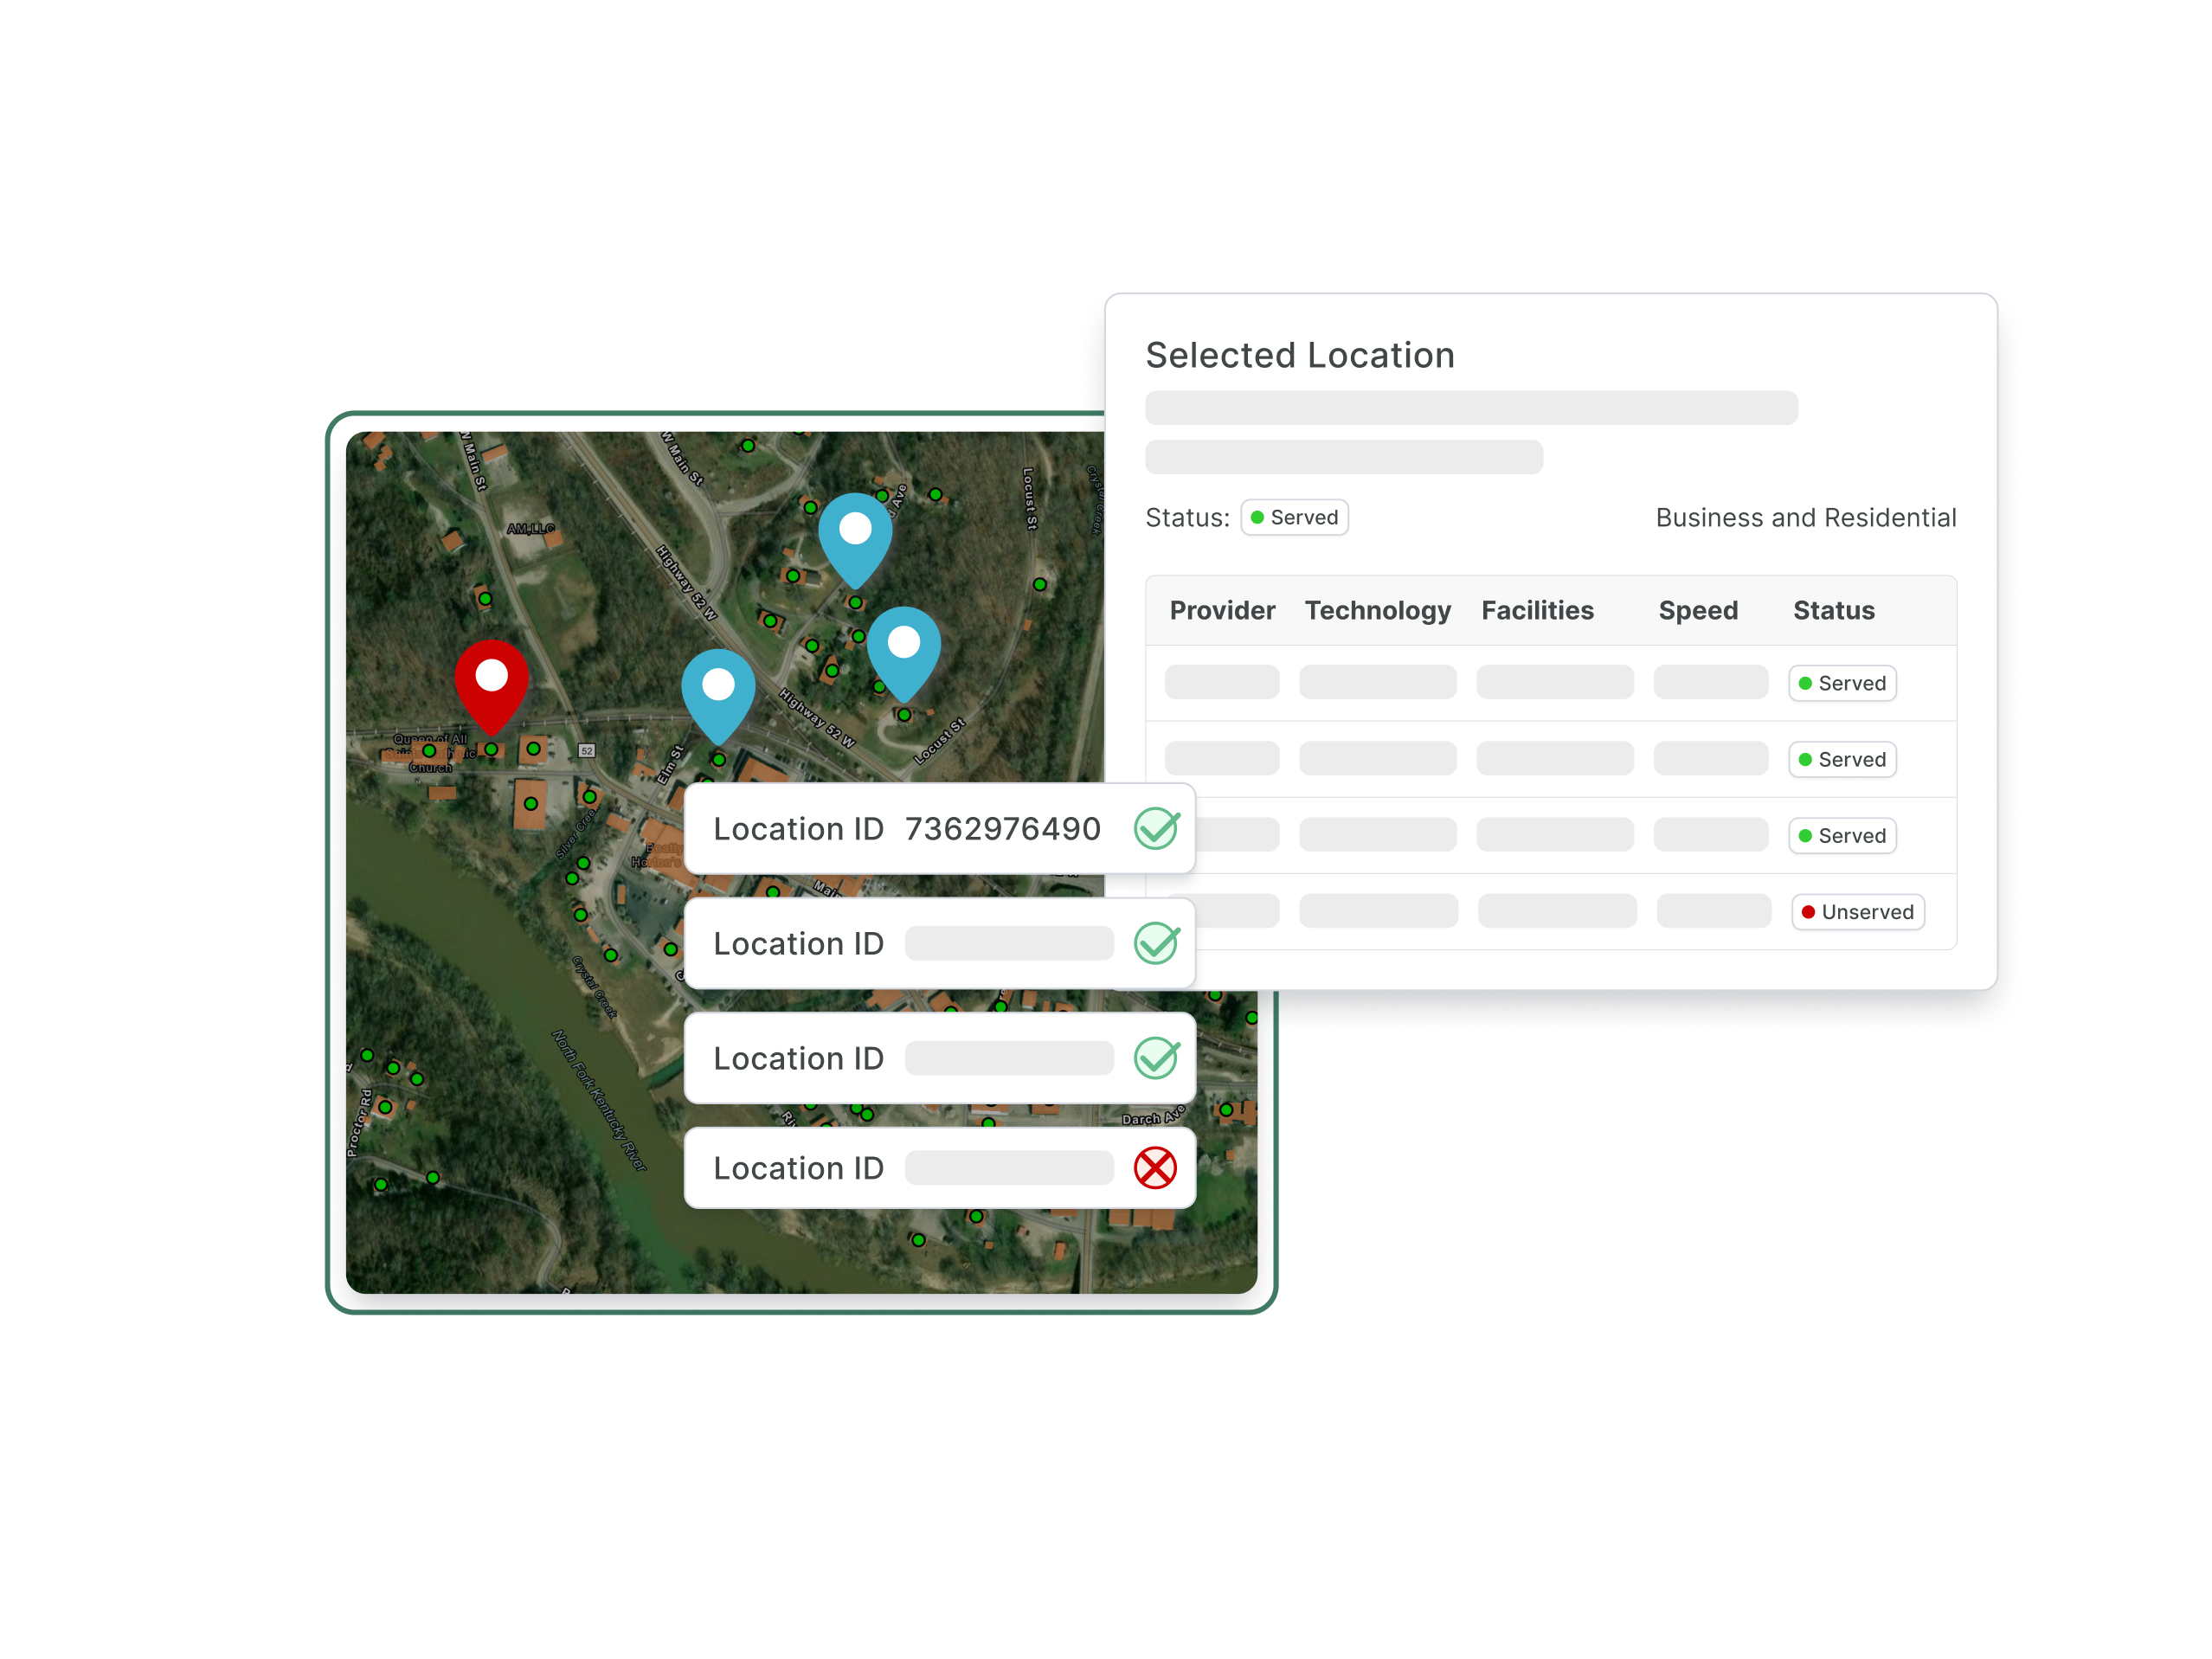Click the Provider column header
The height and width of the screenshot is (1659, 2212).
point(1222,610)
